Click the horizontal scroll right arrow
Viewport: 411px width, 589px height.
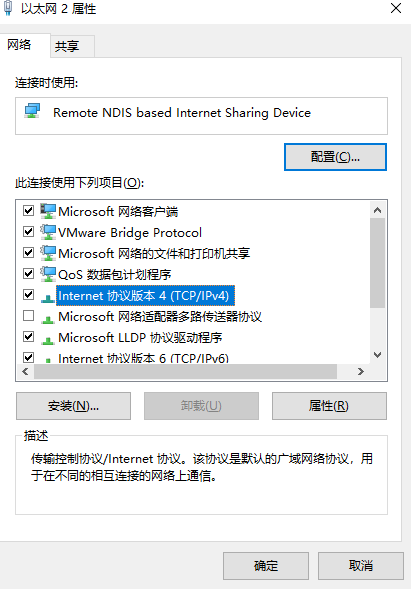[361, 372]
